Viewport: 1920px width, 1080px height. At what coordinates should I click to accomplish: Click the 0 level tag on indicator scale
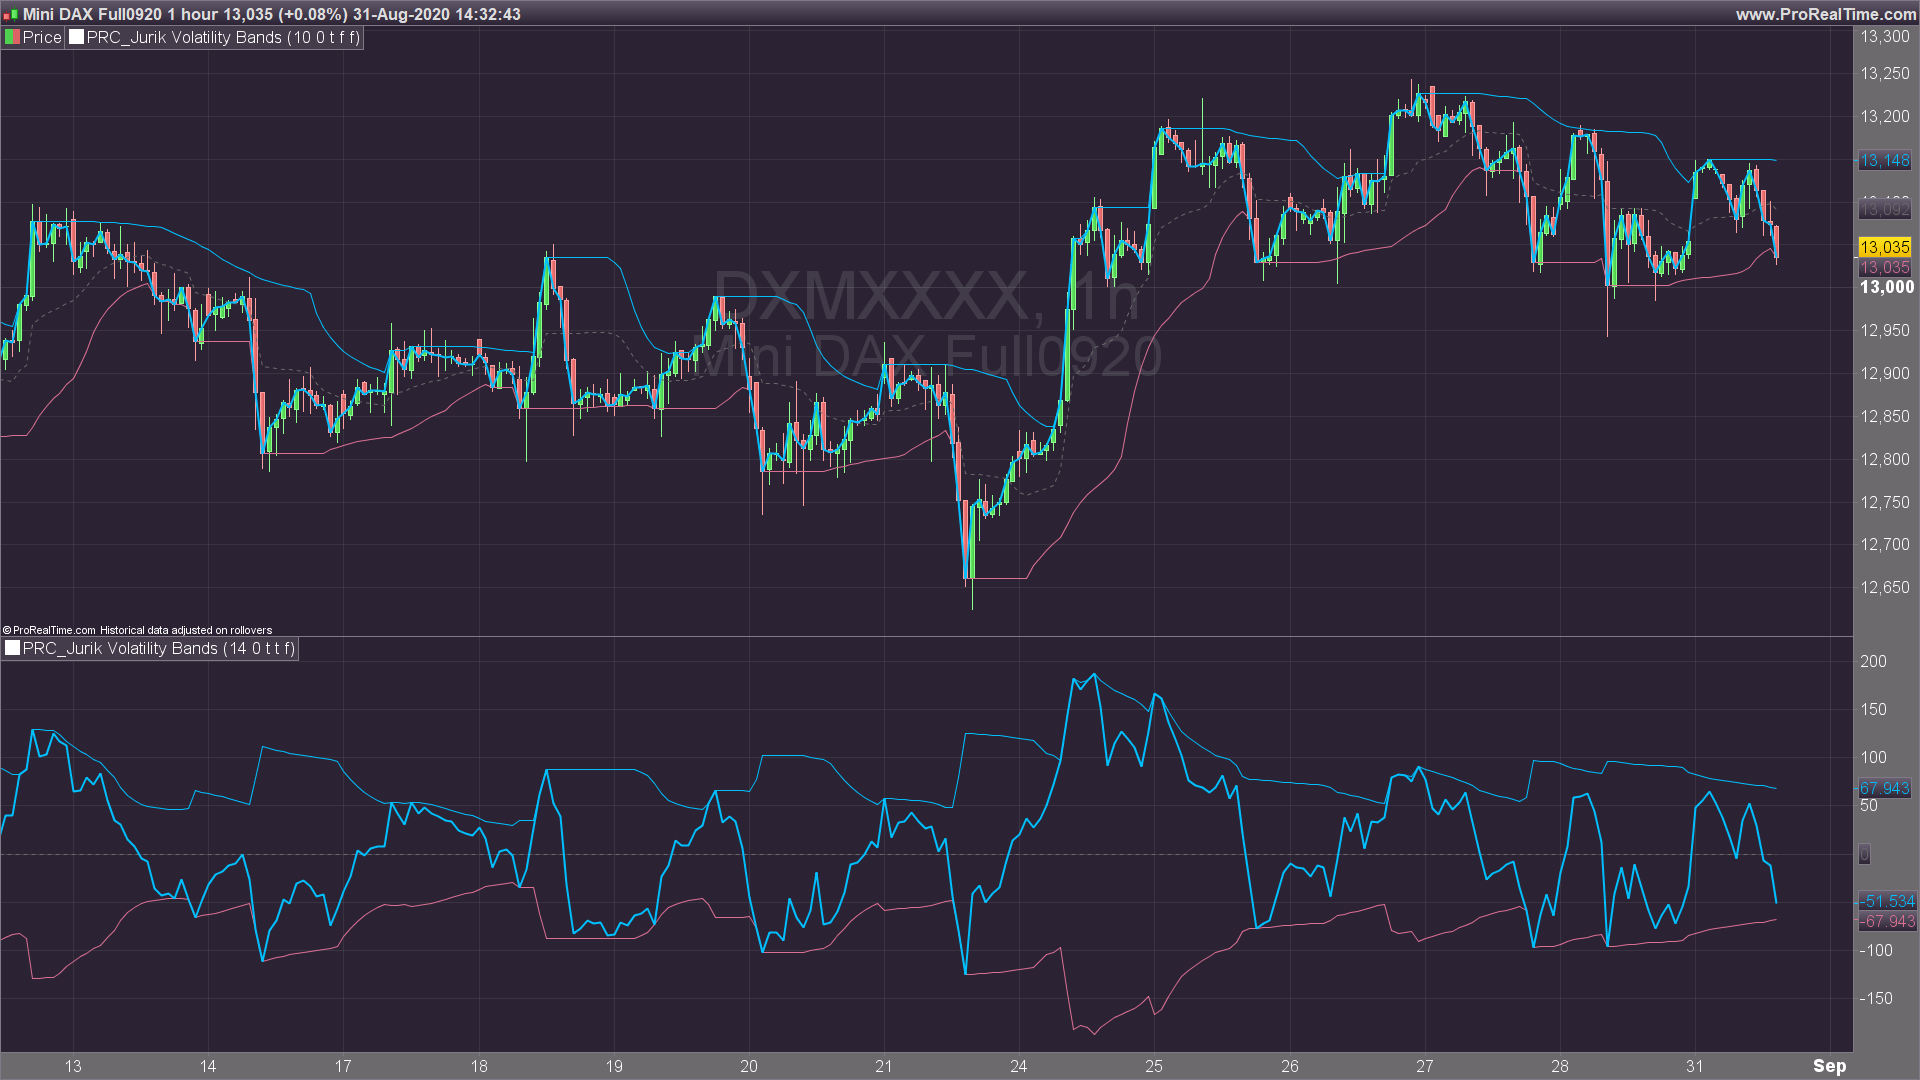click(x=1864, y=854)
